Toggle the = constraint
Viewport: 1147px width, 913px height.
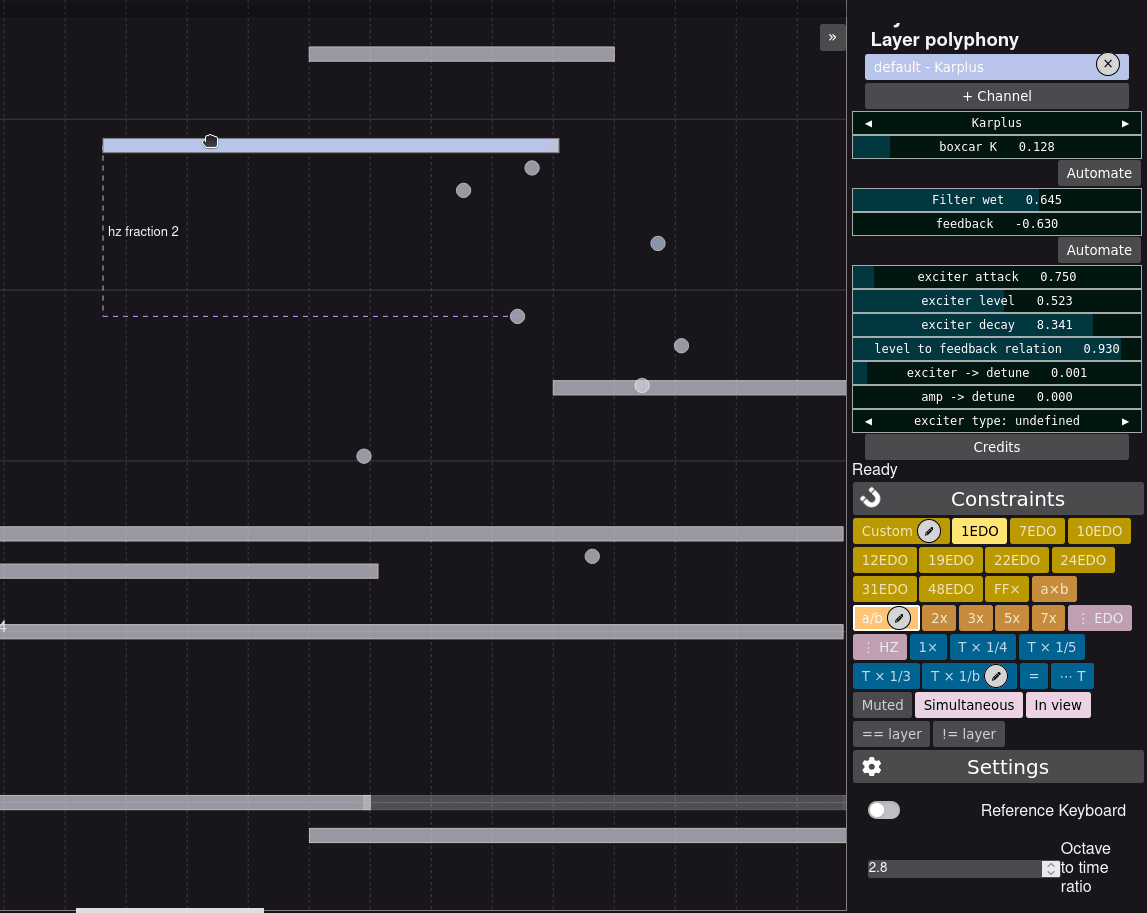coord(1034,676)
